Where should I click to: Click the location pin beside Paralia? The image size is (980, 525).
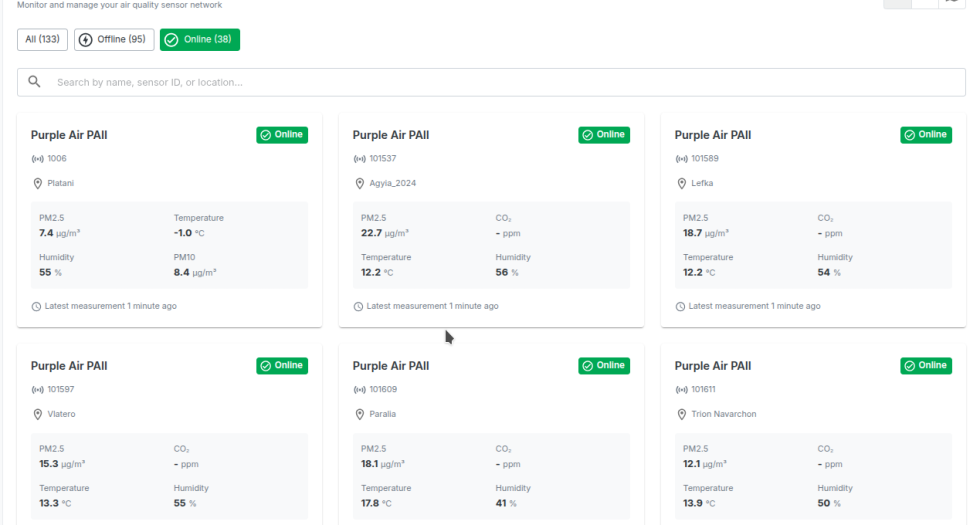pos(360,414)
